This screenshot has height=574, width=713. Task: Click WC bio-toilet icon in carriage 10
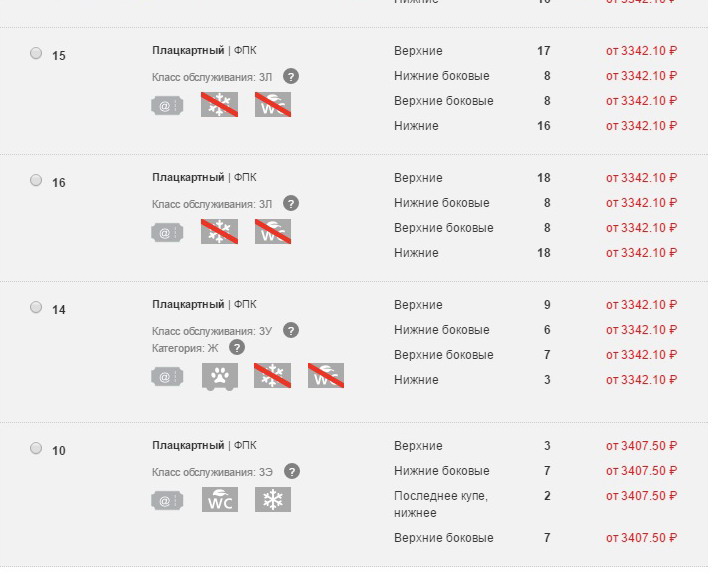pos(219,500)
